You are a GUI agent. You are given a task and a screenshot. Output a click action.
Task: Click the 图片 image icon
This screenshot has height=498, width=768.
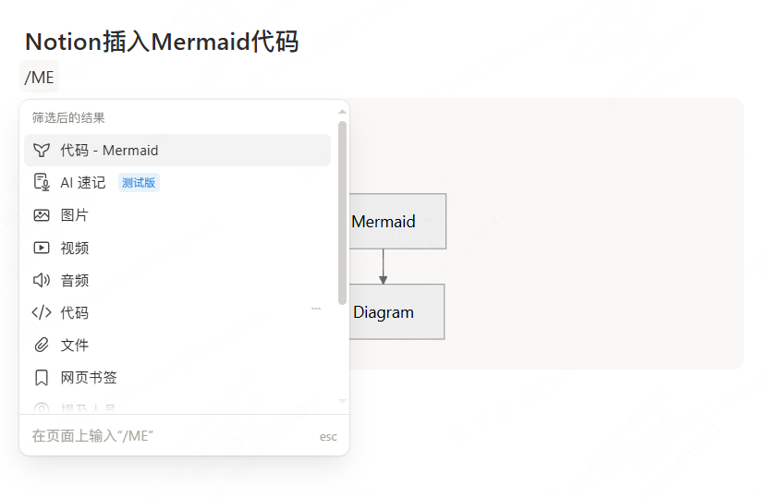[42, 215]
